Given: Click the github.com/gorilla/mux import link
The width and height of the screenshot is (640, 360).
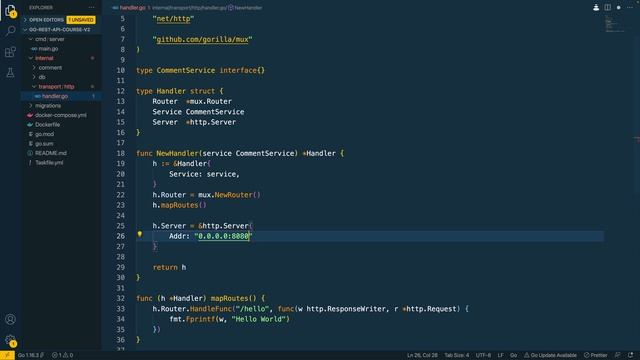Looking at the screenshot, I should 202,40.
